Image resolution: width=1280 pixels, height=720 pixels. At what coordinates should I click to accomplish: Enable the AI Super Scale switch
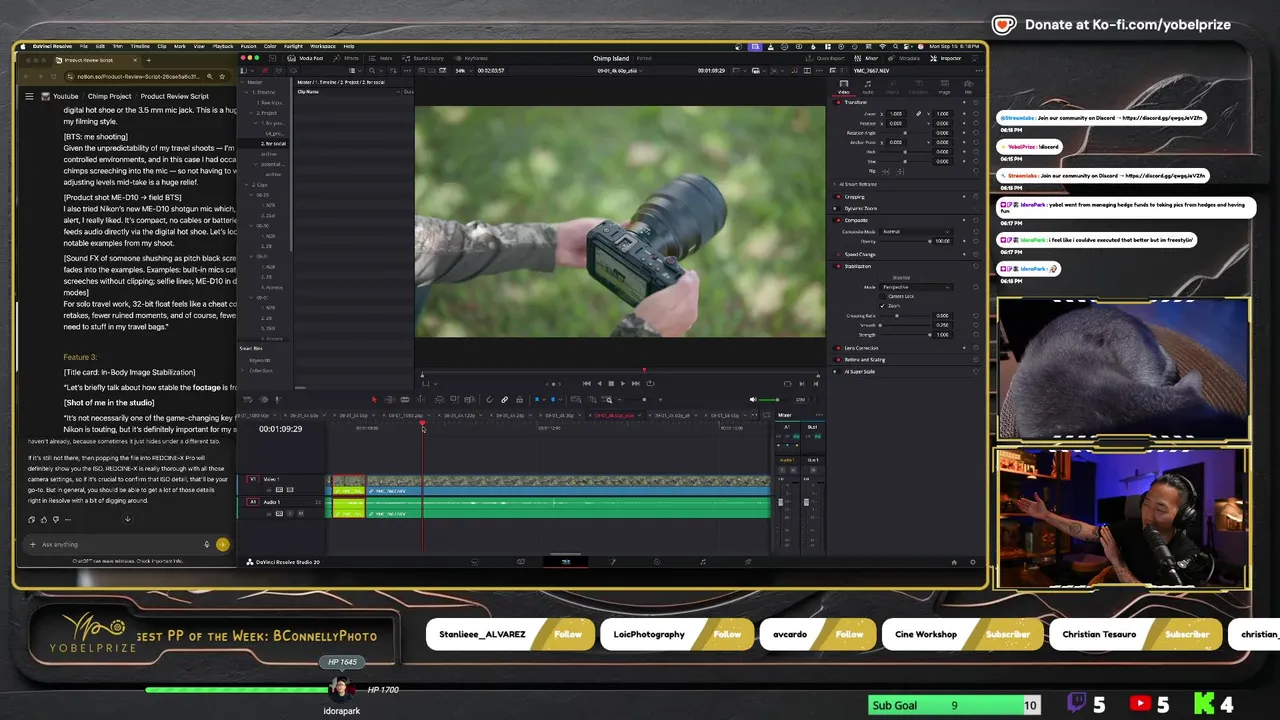836,372
